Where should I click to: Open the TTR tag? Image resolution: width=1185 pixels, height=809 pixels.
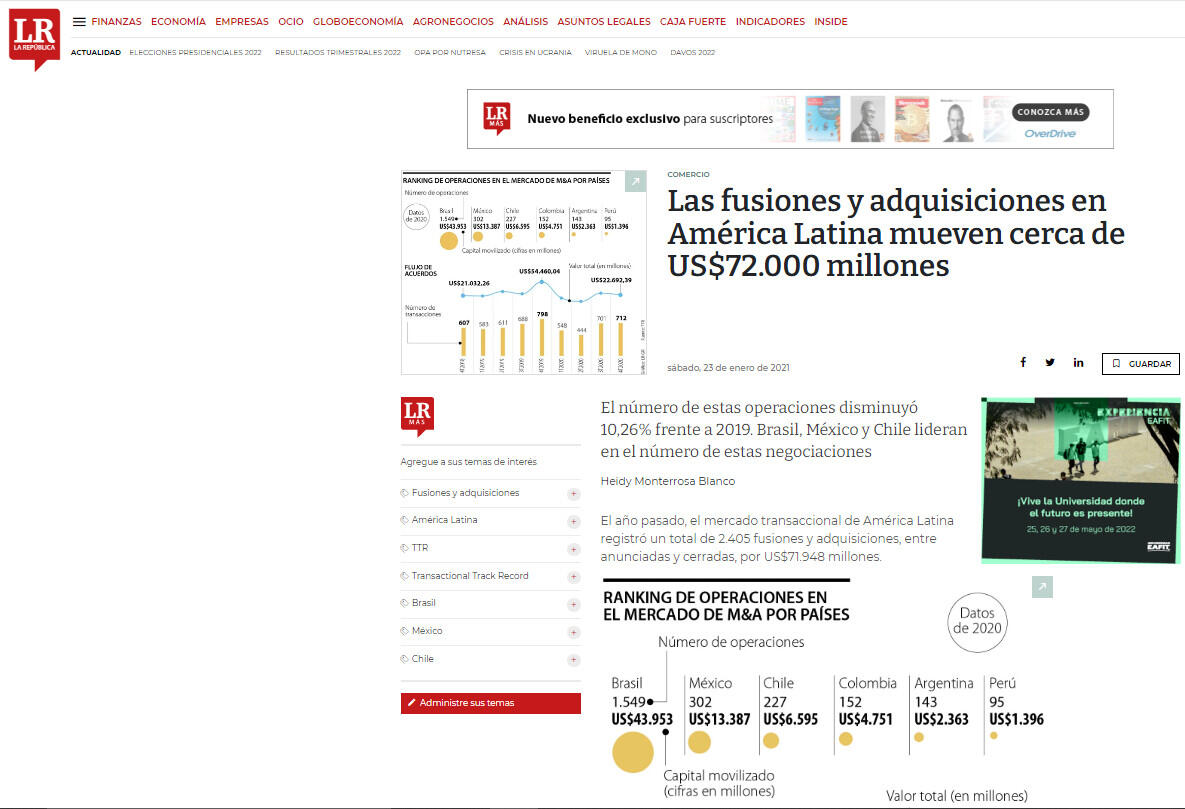click(x=420, y=548)
